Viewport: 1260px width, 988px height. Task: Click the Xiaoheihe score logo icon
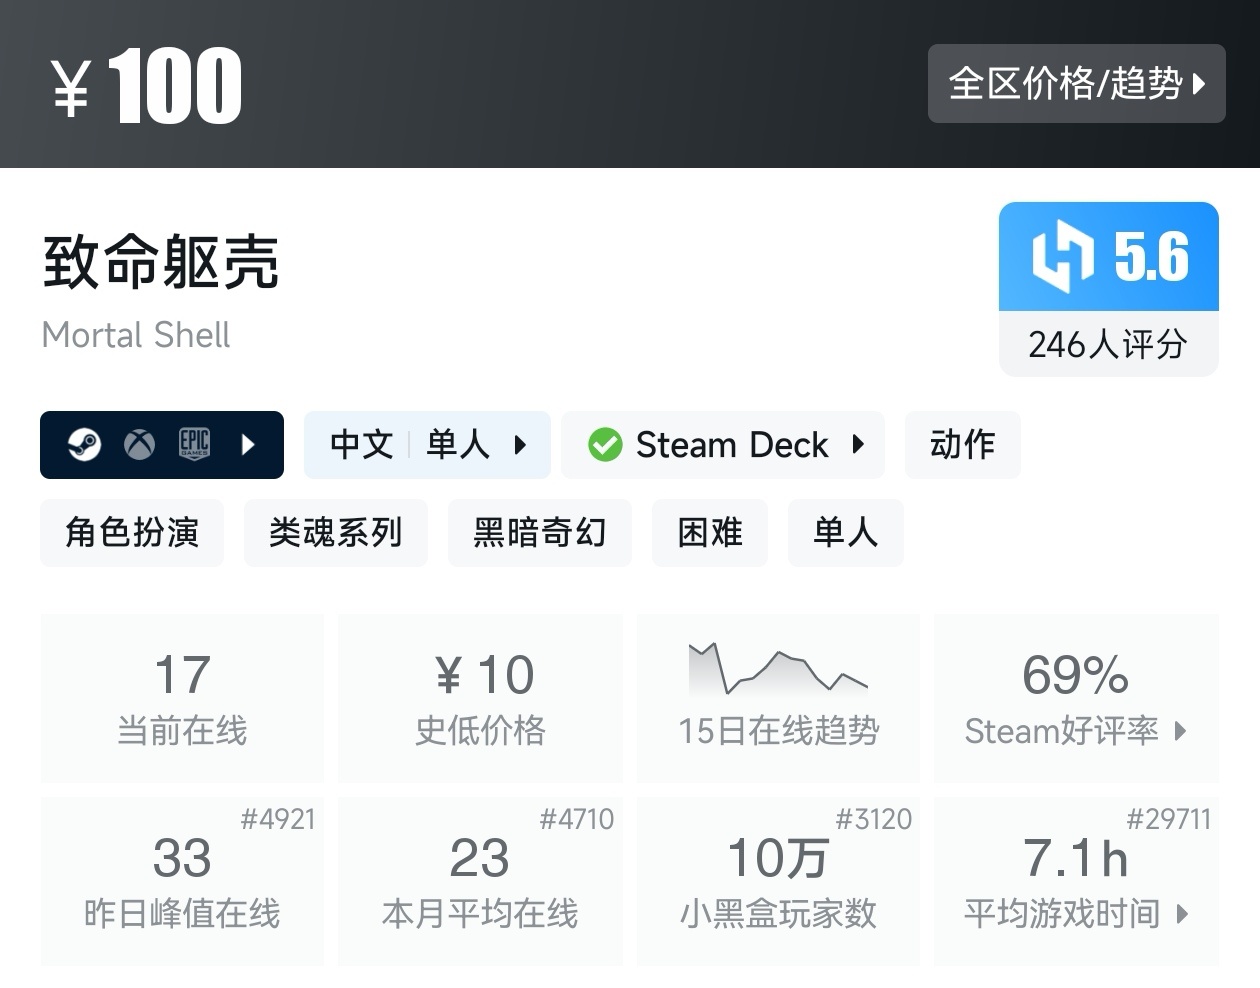click(x=1063, y=257)
